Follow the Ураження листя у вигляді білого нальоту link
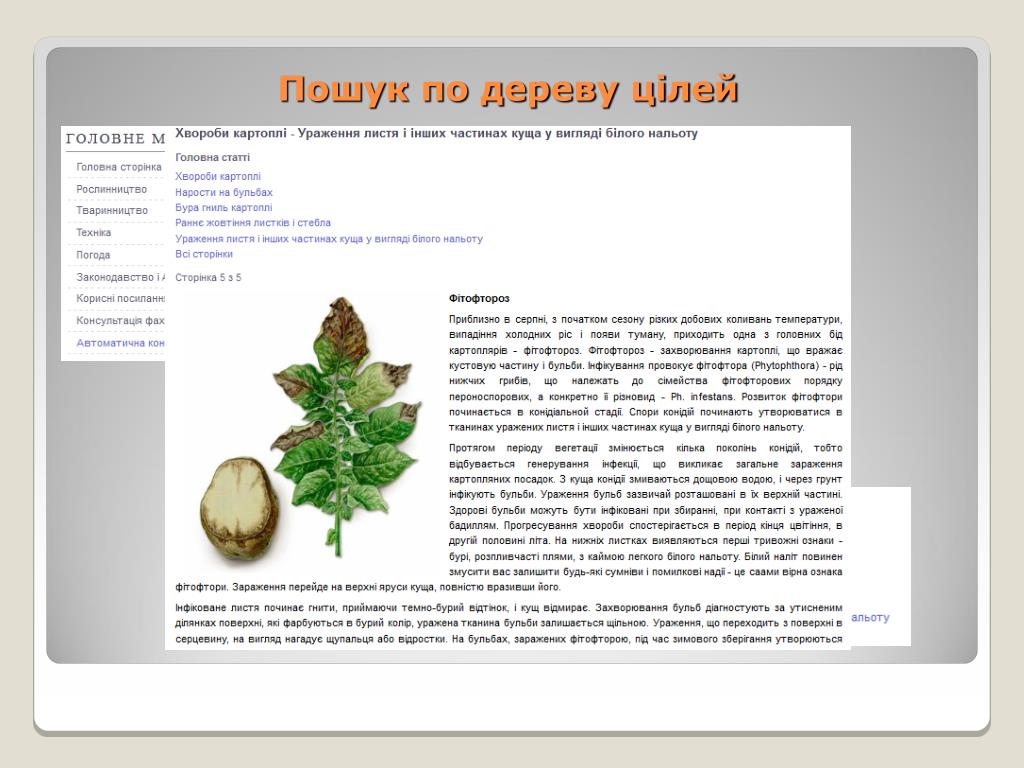This screenshot has width=1024, height=768. point(328,239)
